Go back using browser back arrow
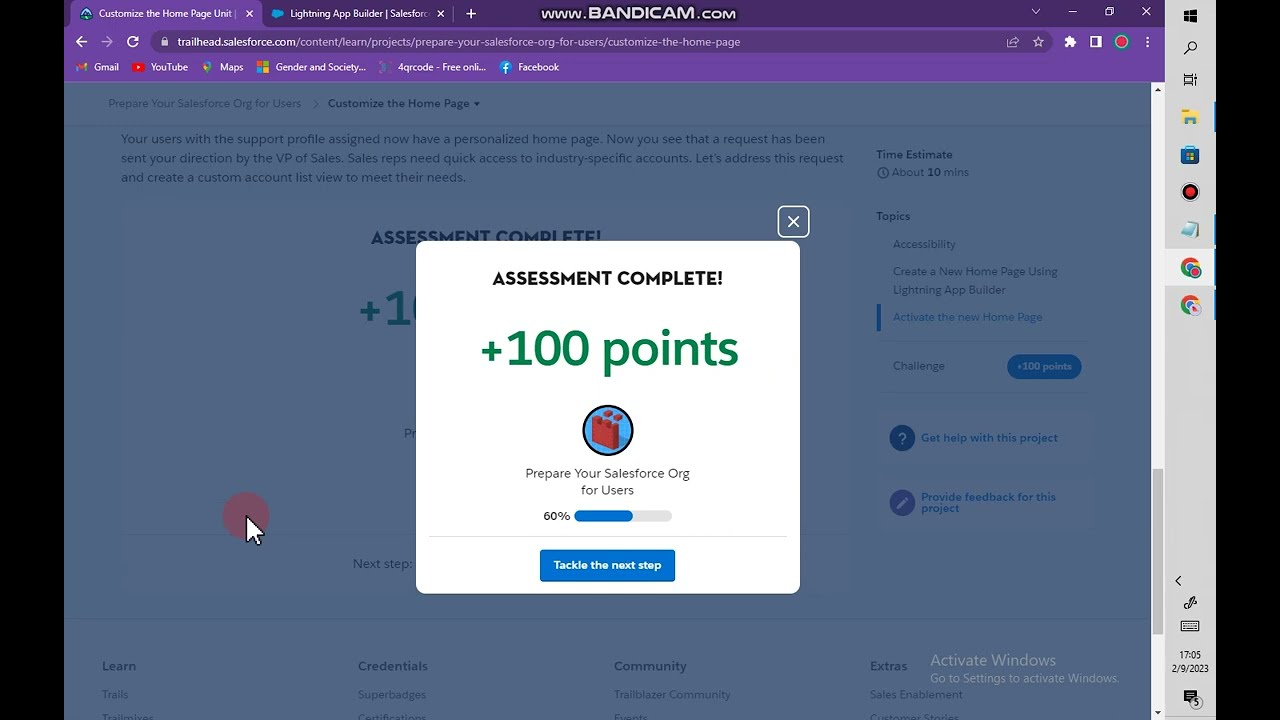1280x720 pixels. (82, 42)
